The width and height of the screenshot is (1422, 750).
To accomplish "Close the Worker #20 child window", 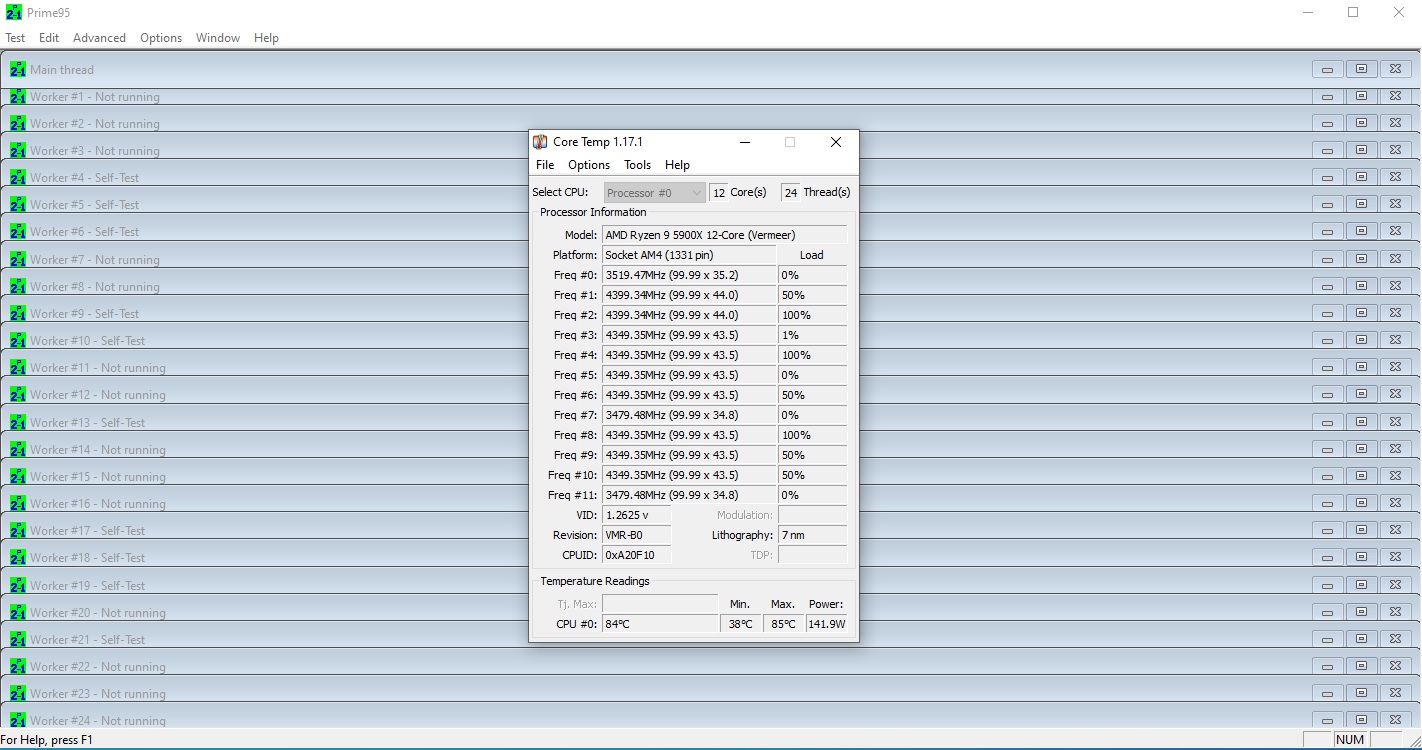I will [x=1395, y=612].
